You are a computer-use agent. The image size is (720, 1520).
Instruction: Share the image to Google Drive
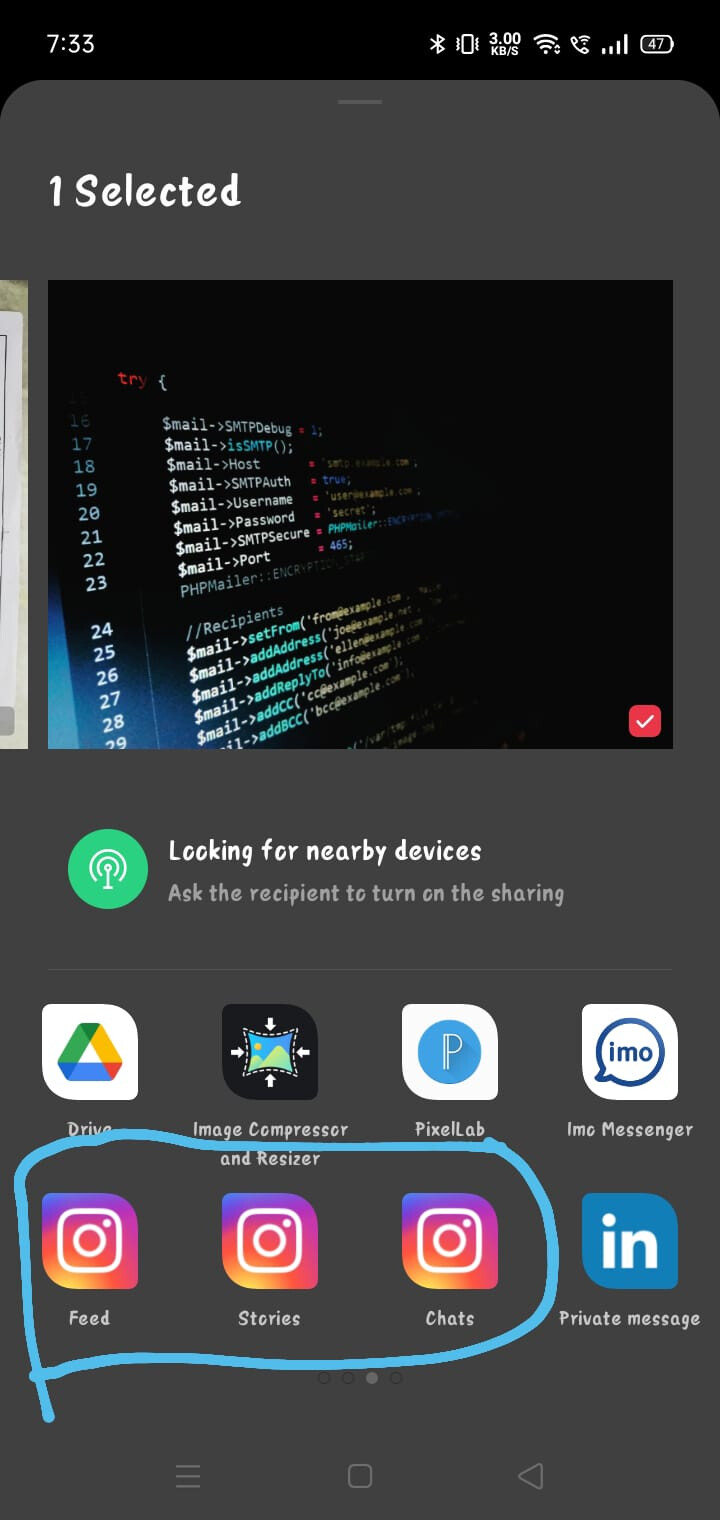(x=90, y=1052)
